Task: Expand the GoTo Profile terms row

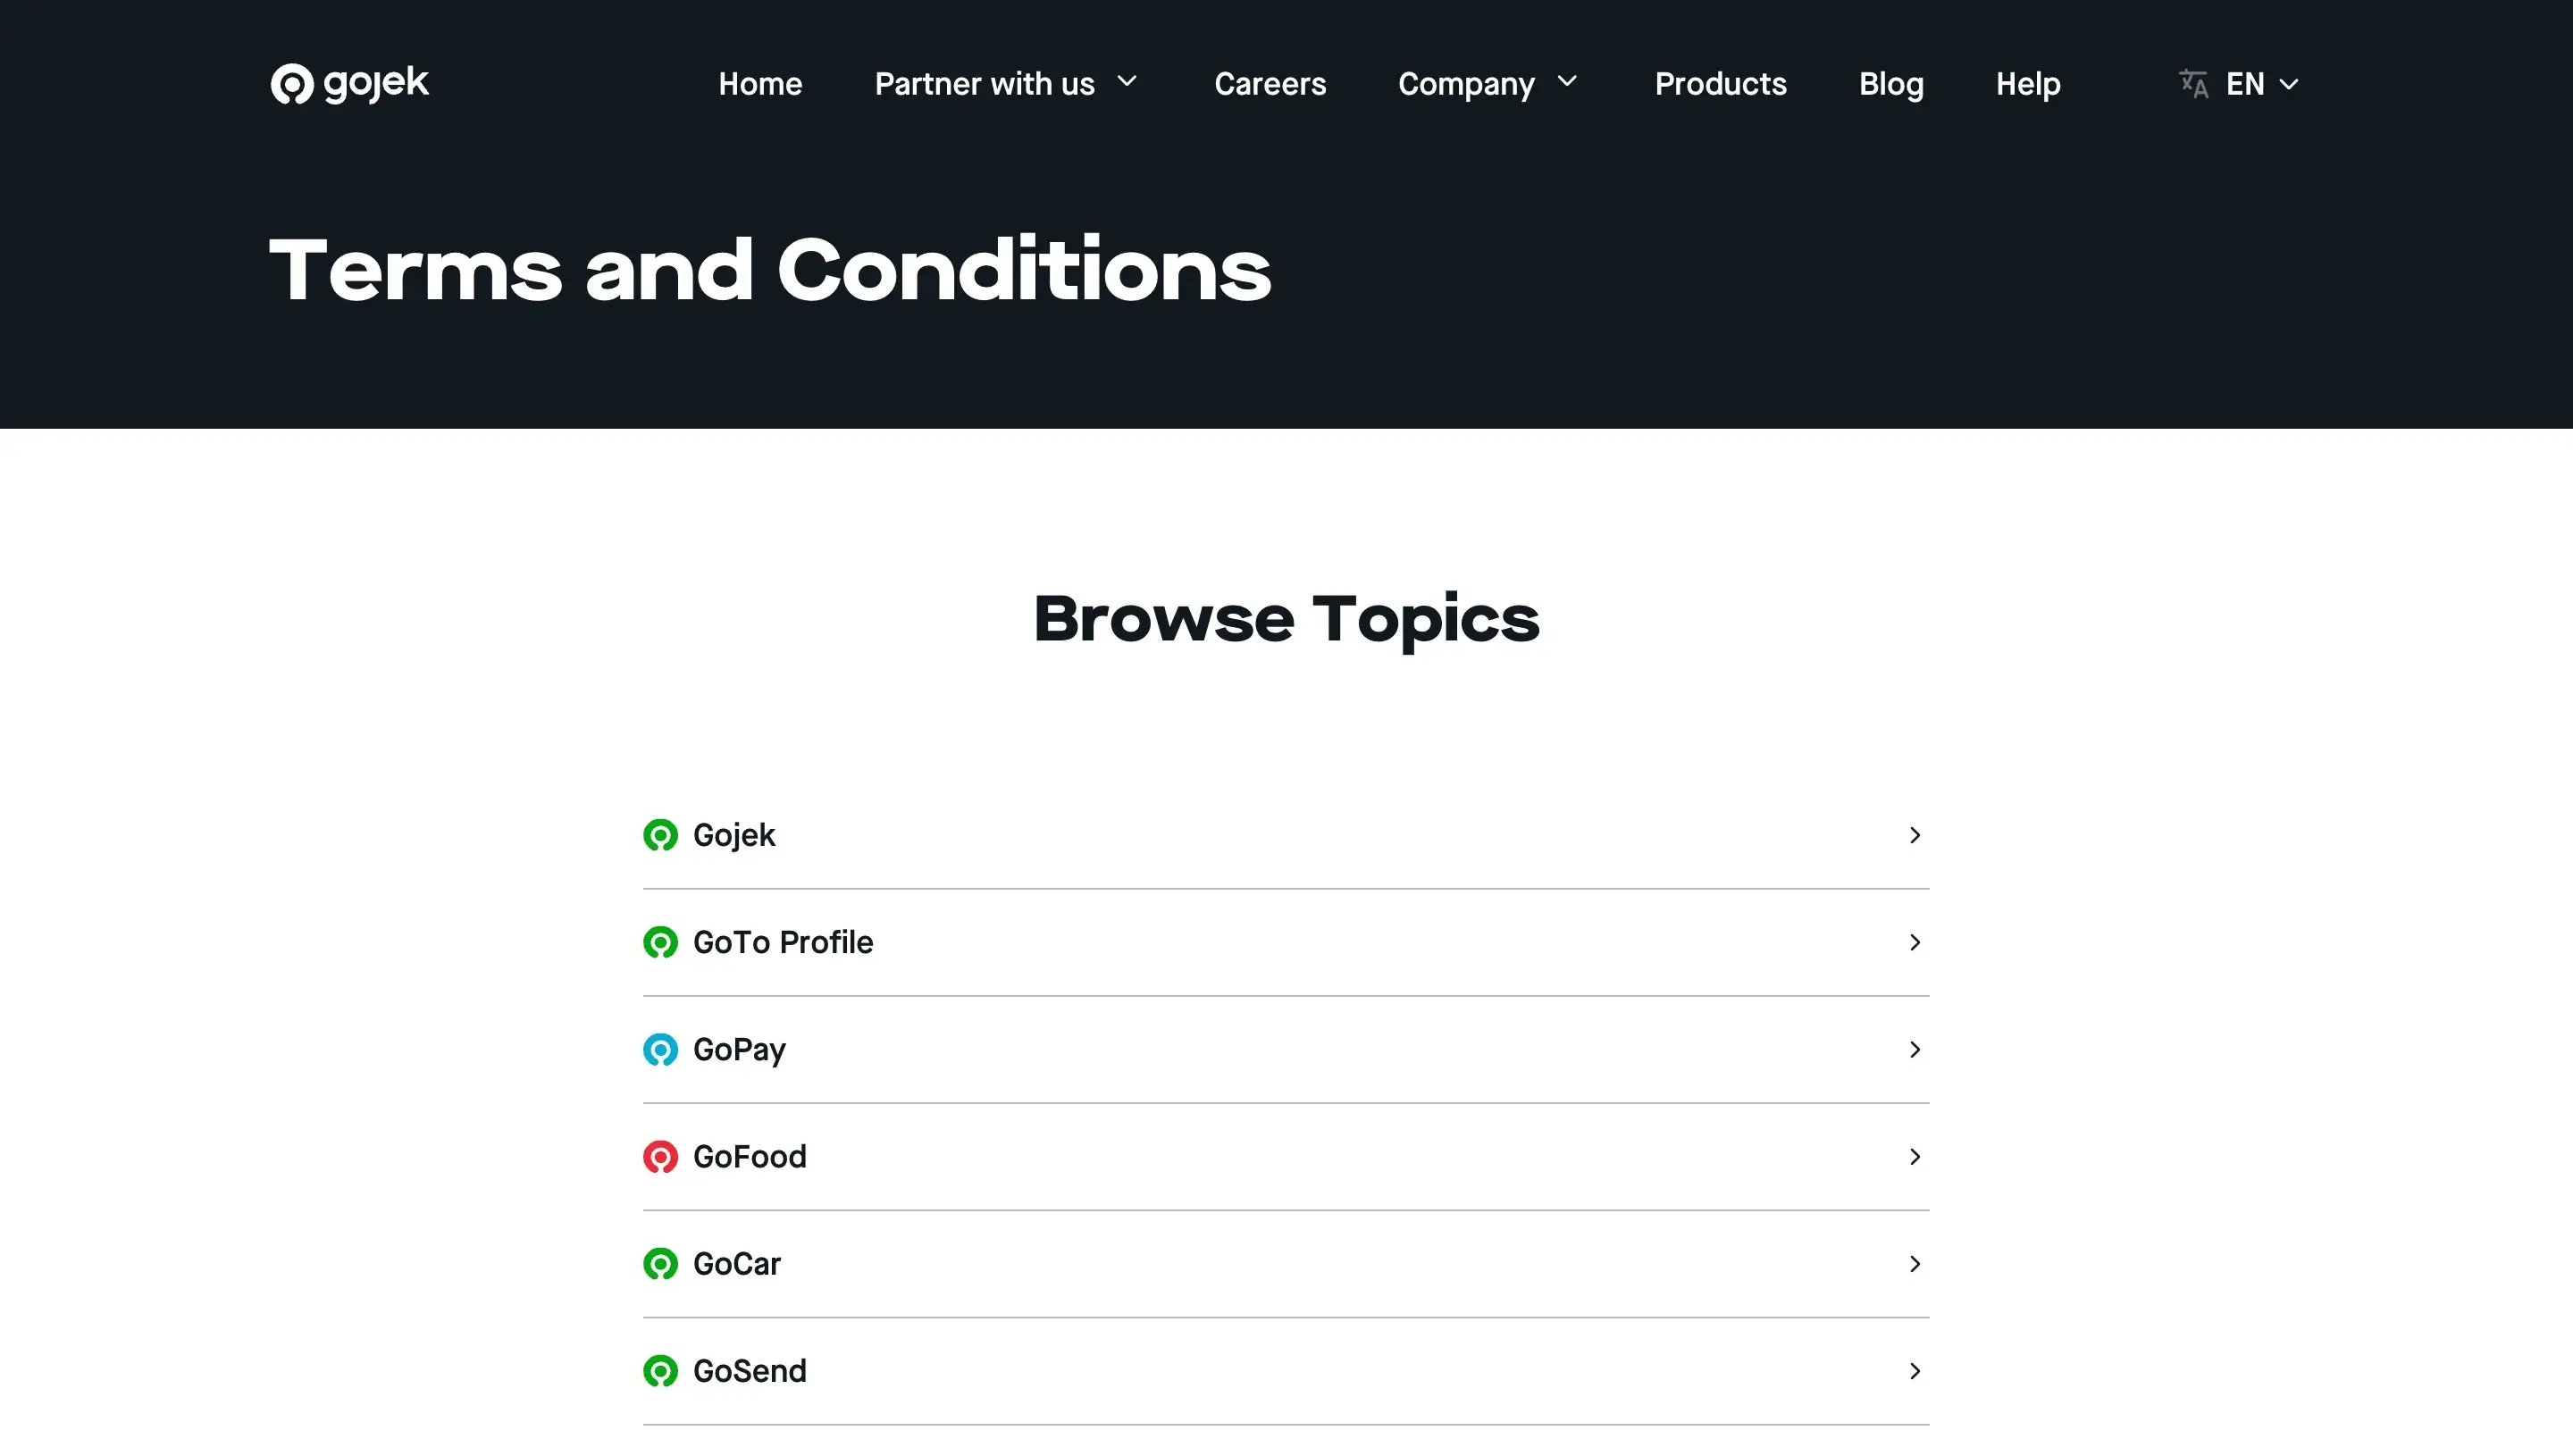Action: 1286,941
